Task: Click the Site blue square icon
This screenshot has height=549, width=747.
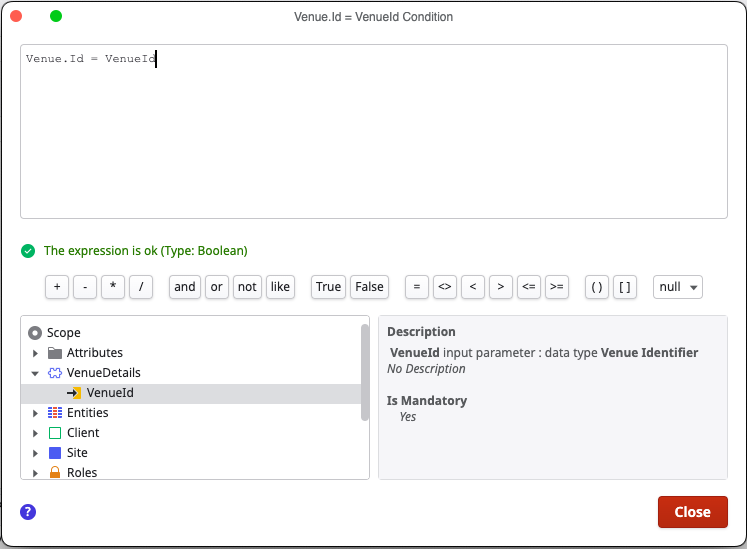Action: pyautogui.click(x=55, y=453)
